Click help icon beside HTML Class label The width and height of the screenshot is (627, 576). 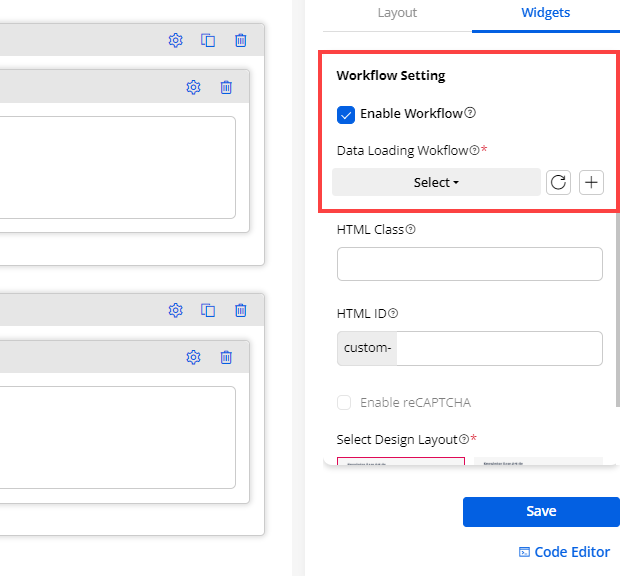tap(411, 230)
